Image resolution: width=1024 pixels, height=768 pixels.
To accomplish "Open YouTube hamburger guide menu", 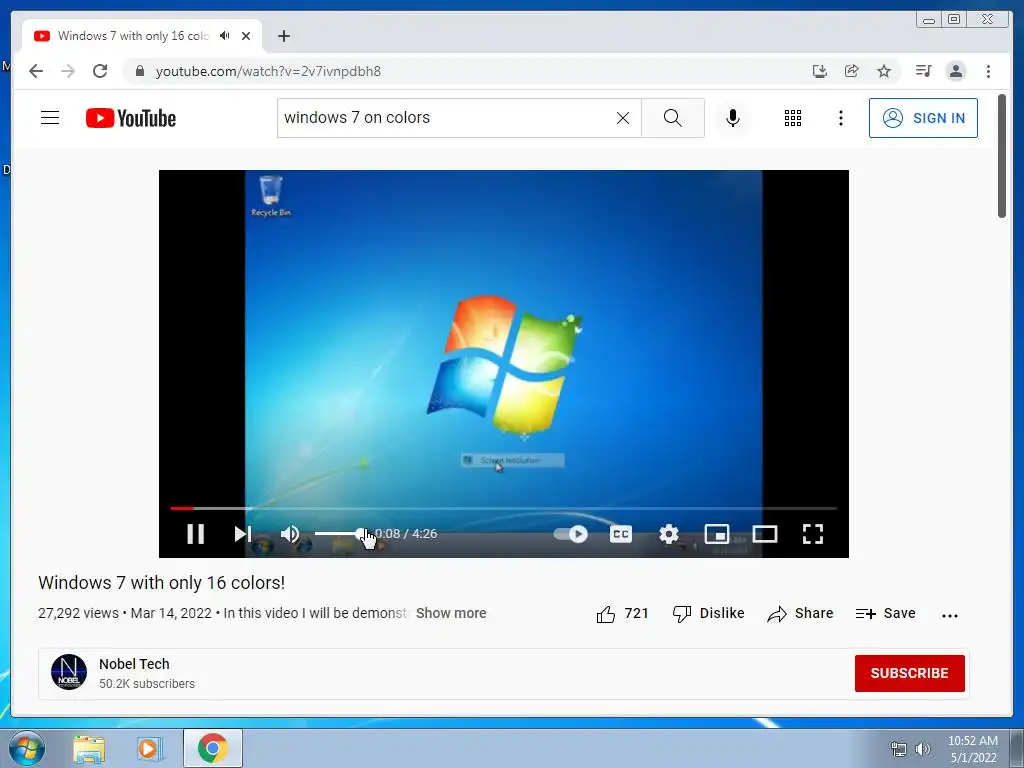I will coord(50,118).
